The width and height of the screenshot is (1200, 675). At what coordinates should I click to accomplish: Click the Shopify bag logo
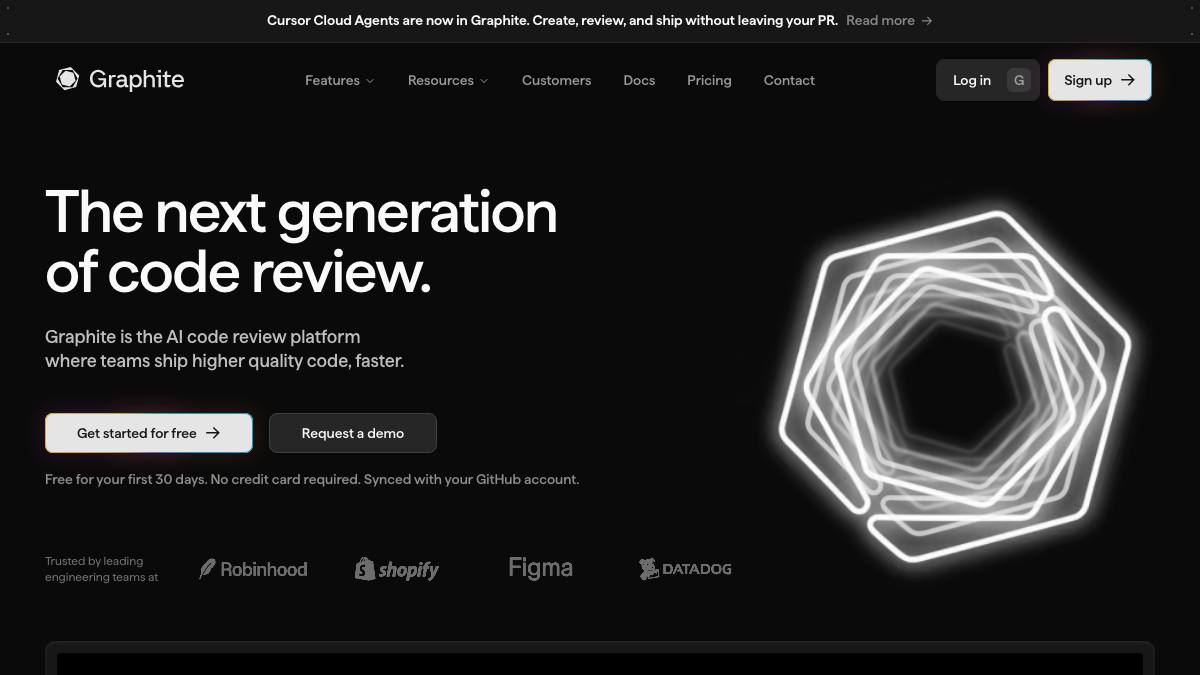point(365,569)
